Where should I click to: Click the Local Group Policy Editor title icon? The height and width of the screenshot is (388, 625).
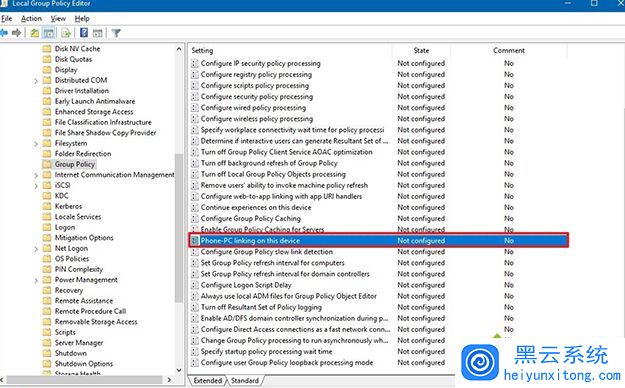[x=4, y=4]
